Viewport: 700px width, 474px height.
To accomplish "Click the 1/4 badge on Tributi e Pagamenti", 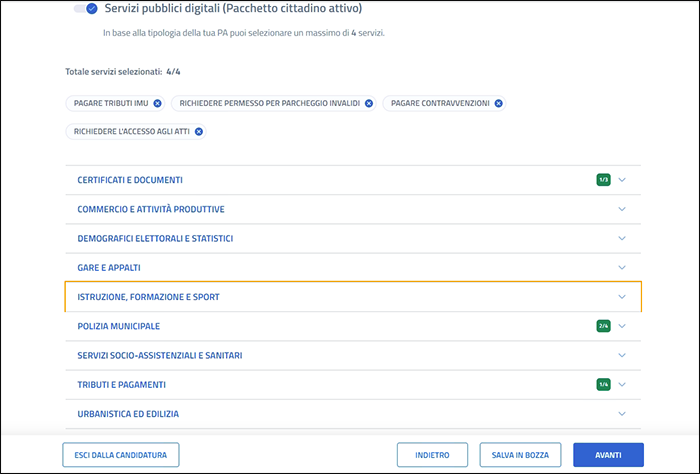I will pyautogui.click(x=603, y=384).
